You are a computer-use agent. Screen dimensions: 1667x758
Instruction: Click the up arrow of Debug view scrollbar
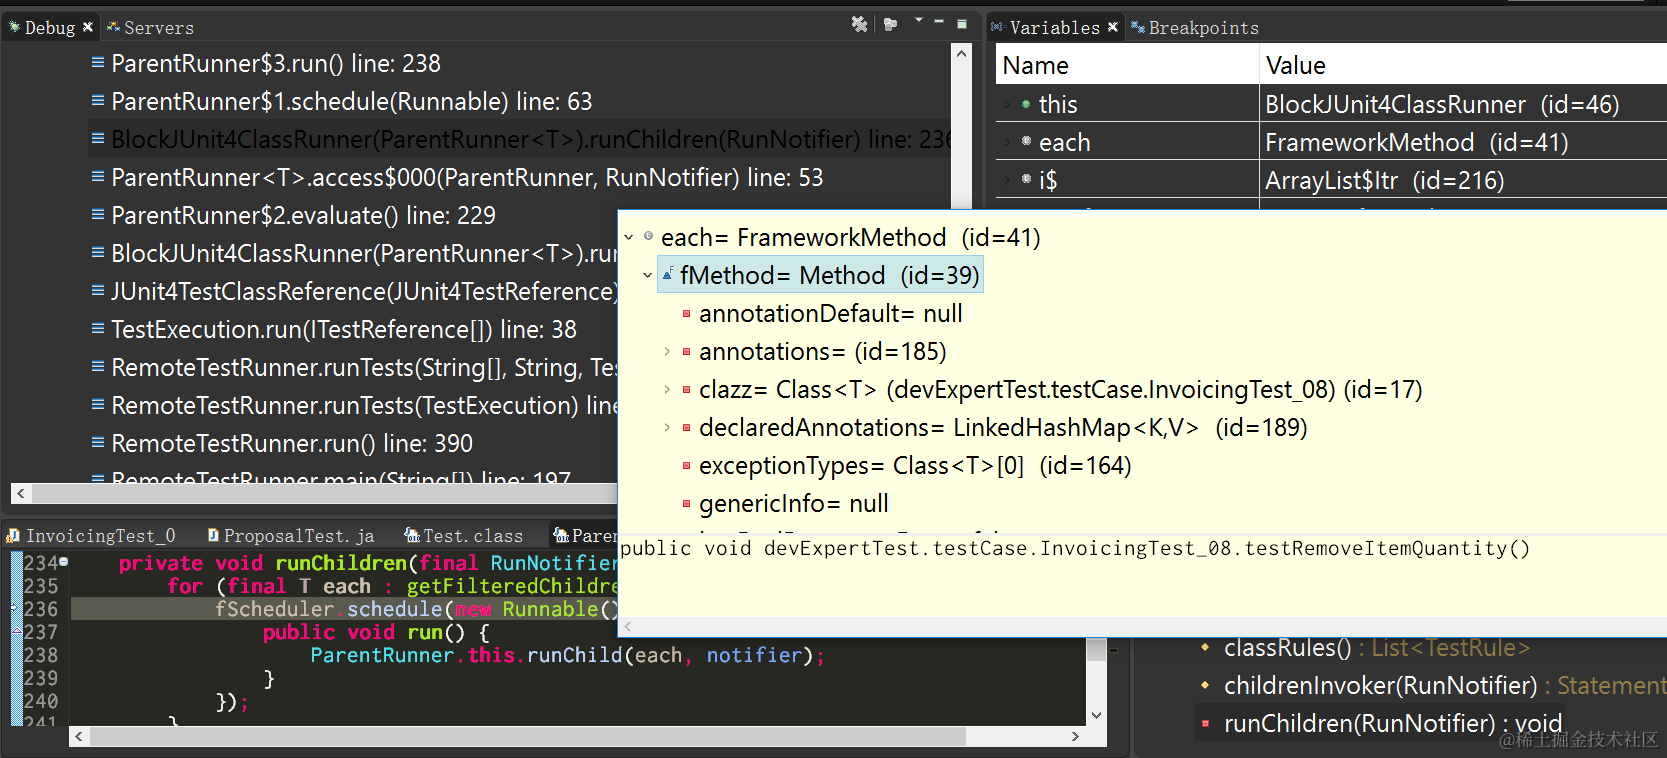coord(961,54)
